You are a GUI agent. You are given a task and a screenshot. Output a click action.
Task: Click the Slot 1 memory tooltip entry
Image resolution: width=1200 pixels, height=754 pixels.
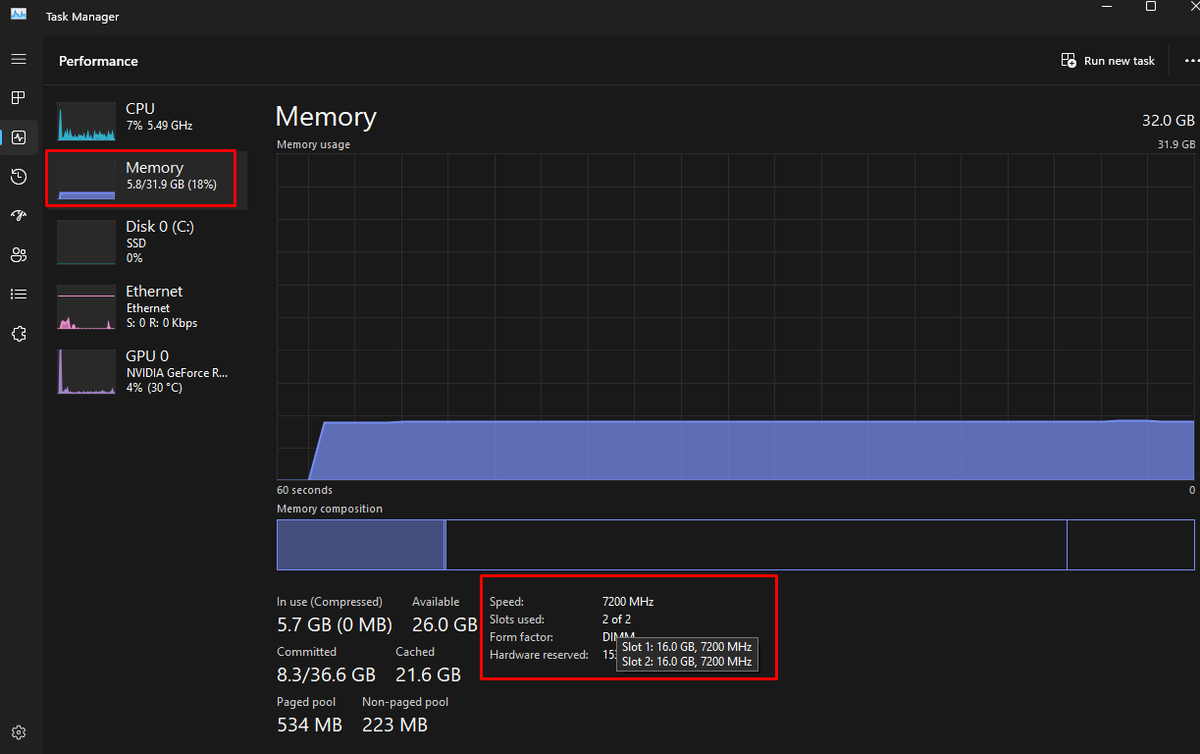pyautogui.click(x=686, y=646)
